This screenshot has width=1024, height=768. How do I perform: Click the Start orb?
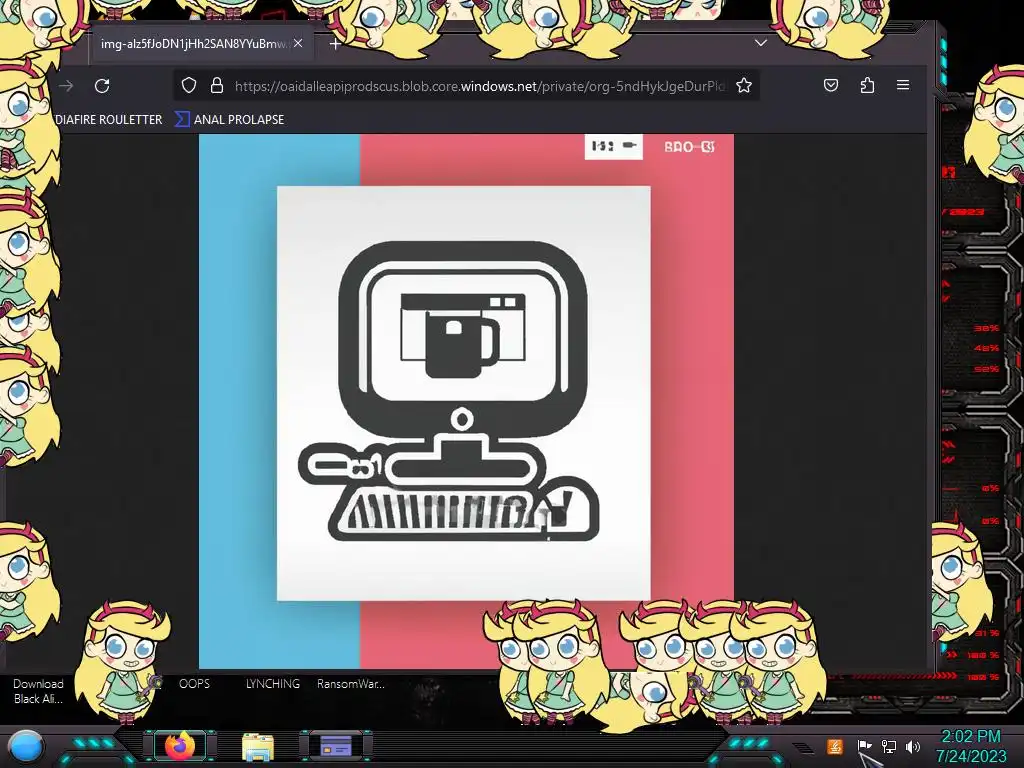[x=26, y=747]
